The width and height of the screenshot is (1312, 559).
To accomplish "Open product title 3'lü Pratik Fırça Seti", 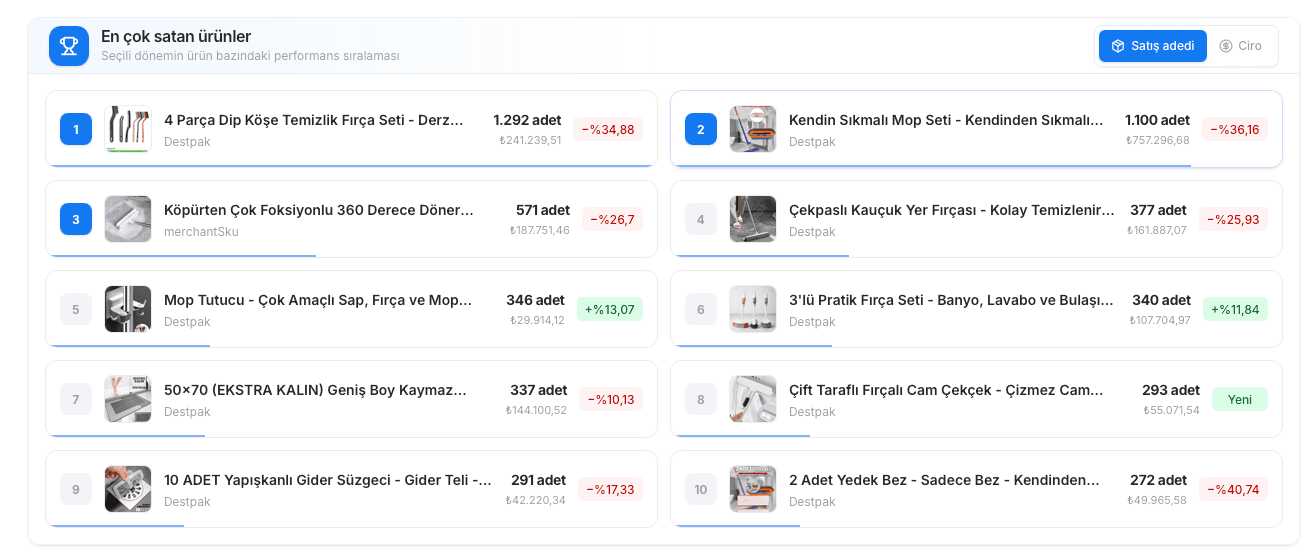I will (951, 300).
